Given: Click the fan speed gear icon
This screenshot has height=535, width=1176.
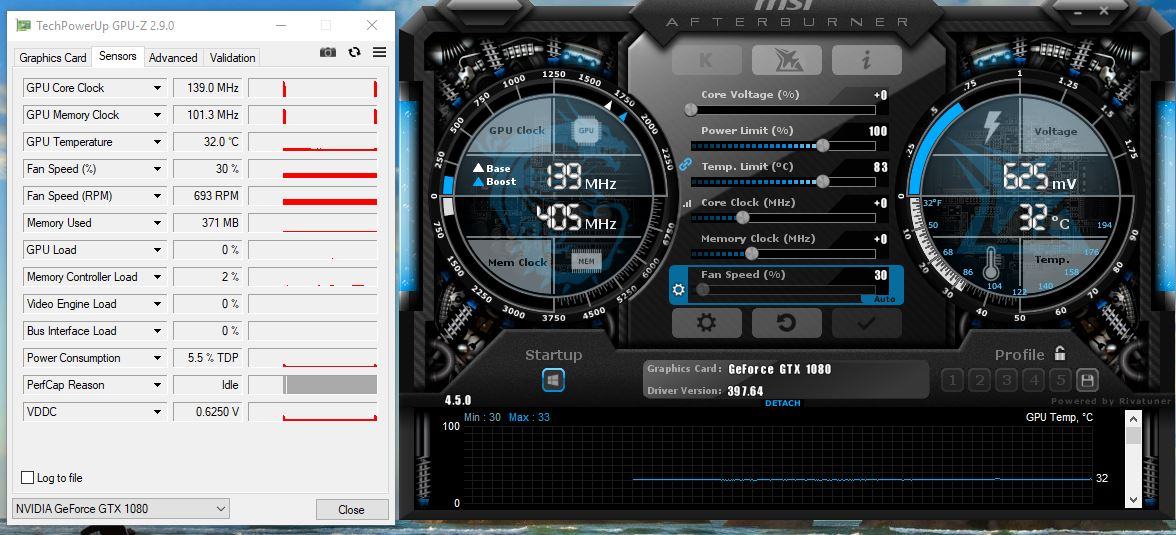Looking at the screenshot, I should 679,290.
